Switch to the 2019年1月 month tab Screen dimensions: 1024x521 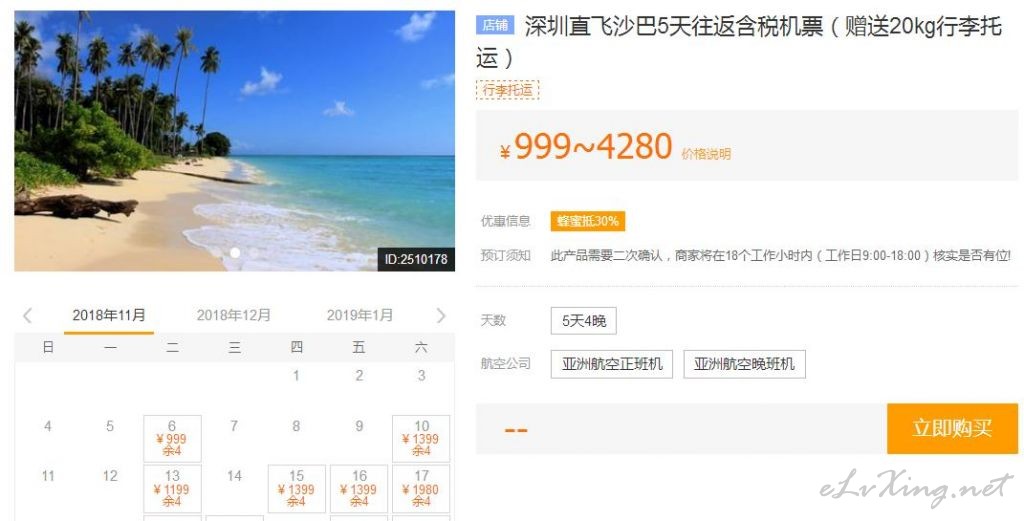click(x=360, y=315)
